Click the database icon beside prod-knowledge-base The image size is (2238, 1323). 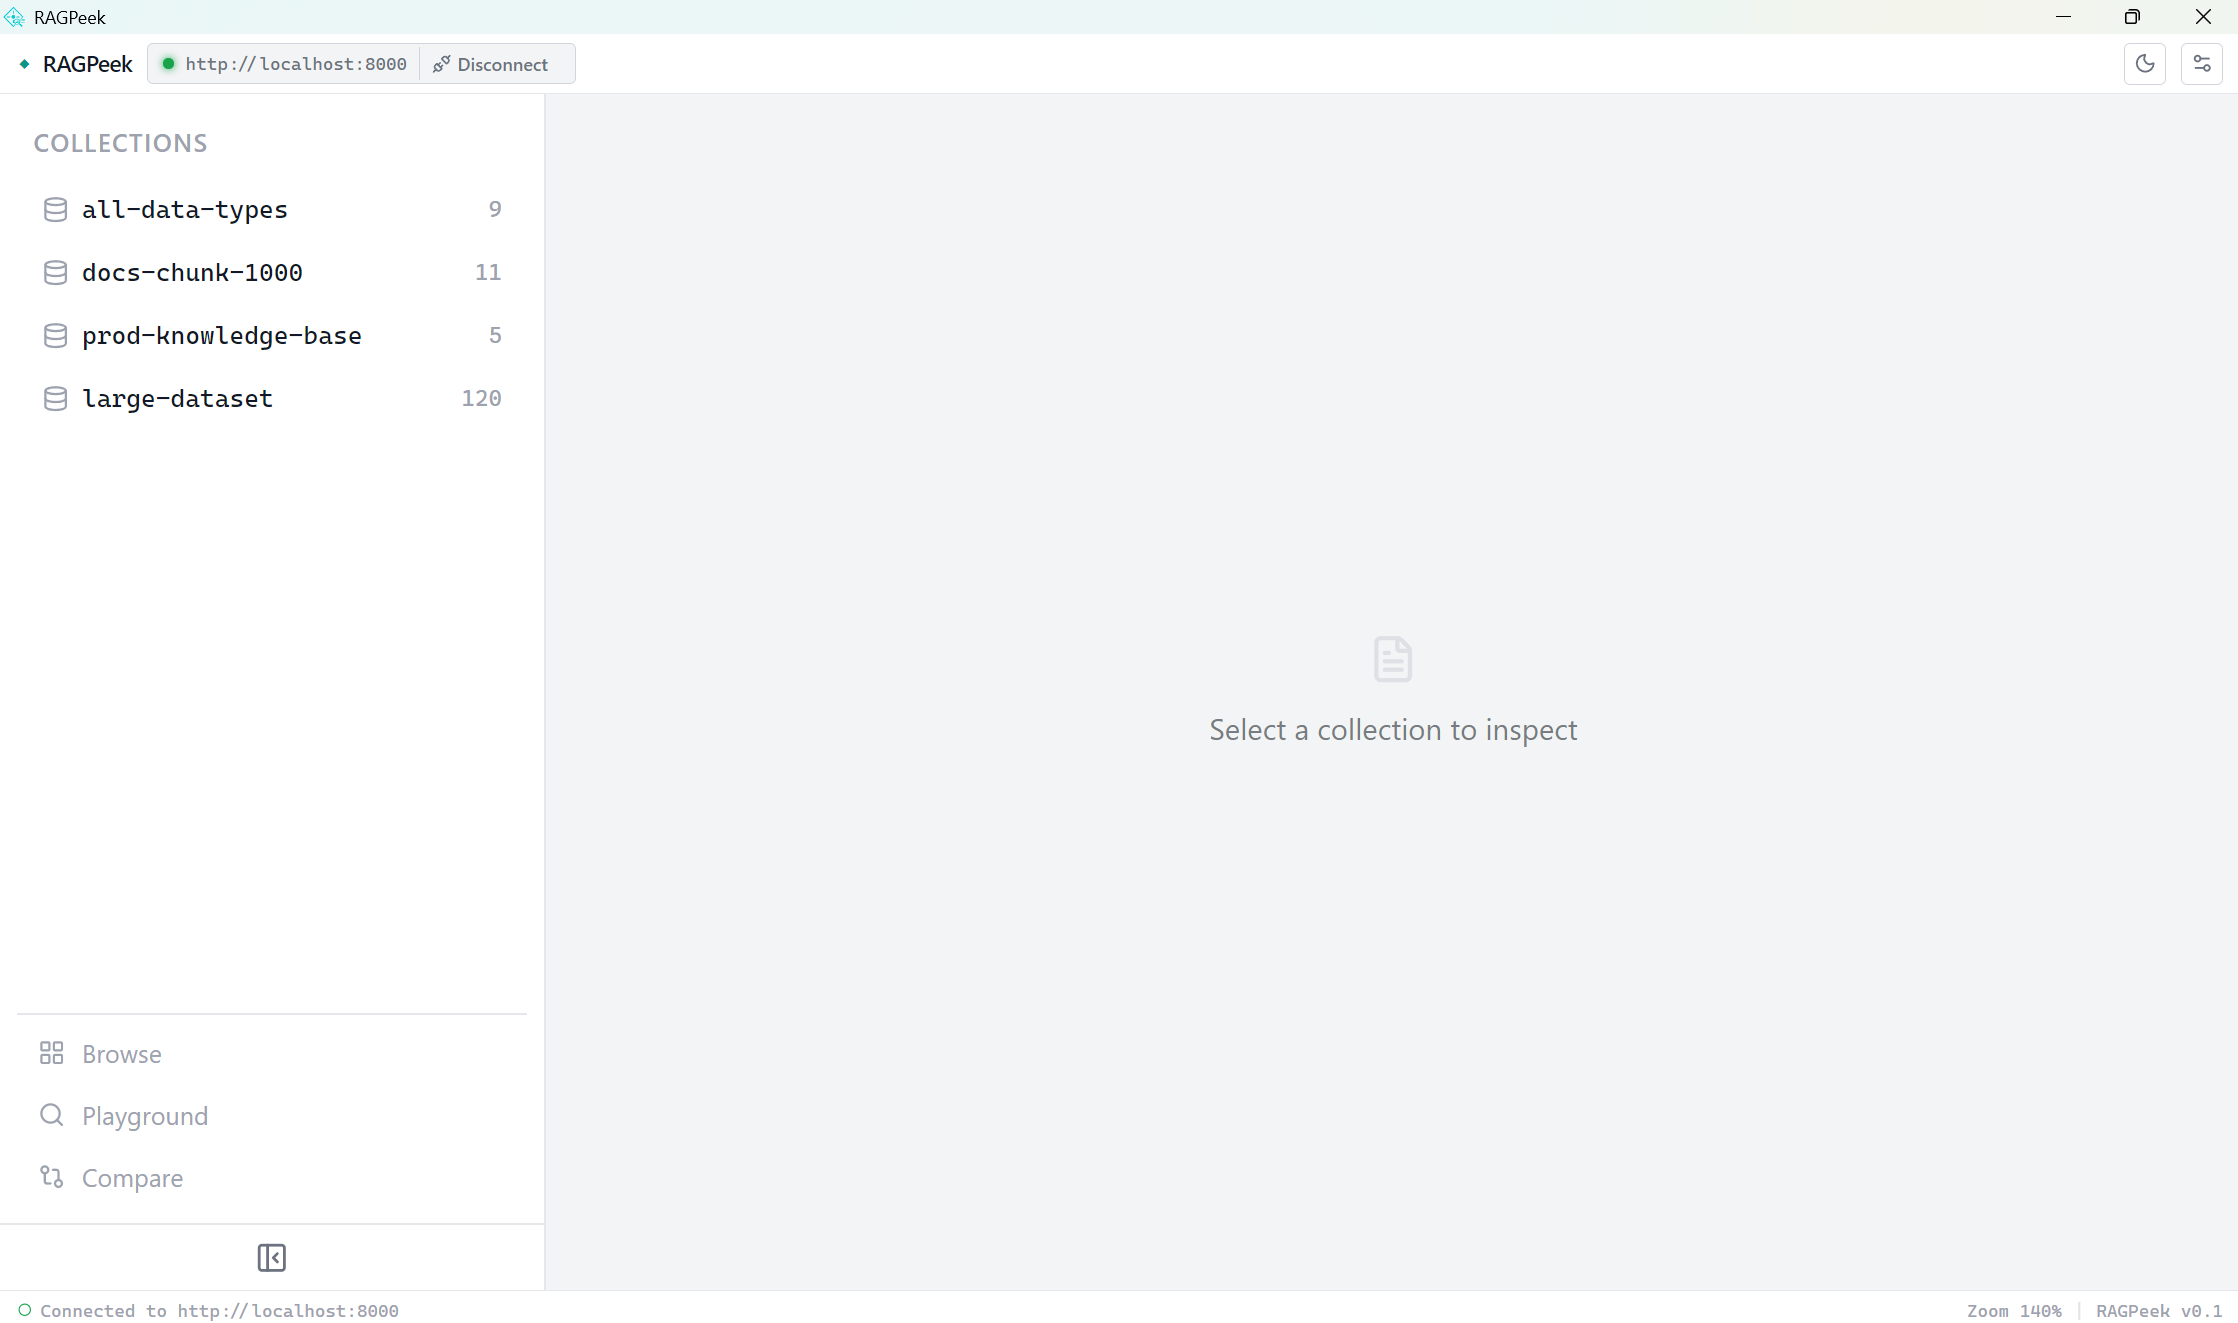click(x=56, y=335)
